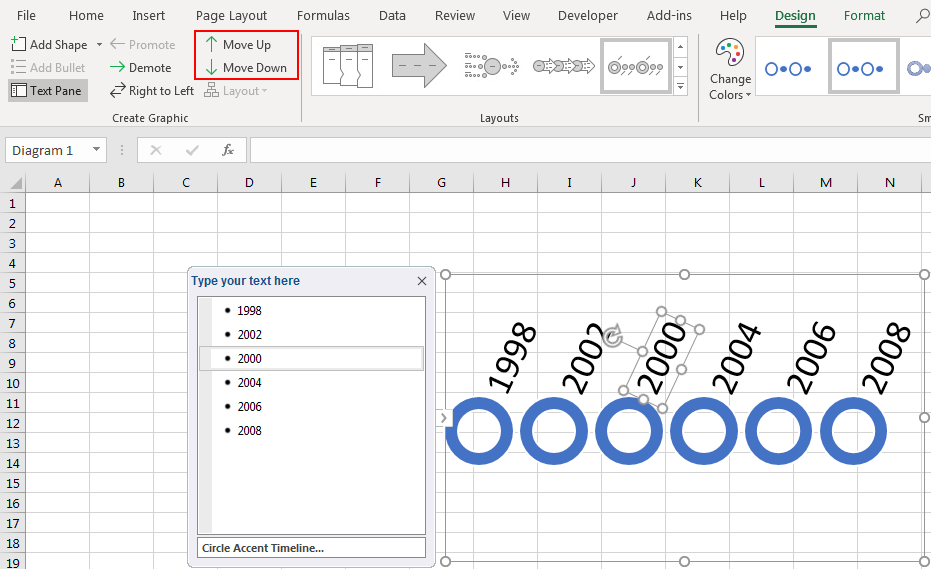
Task: Switch to the View tab
Action: 516,15
